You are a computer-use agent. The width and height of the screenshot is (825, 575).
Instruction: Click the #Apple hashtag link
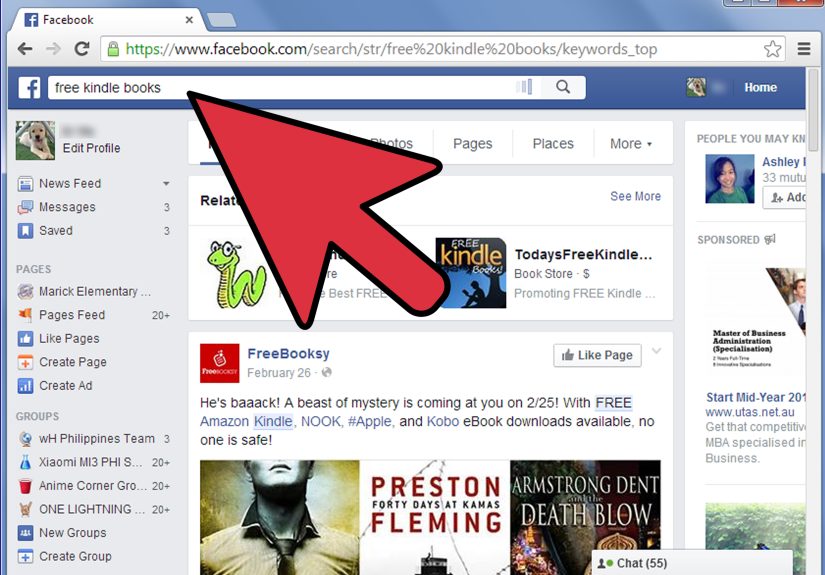tap(370, 421)
